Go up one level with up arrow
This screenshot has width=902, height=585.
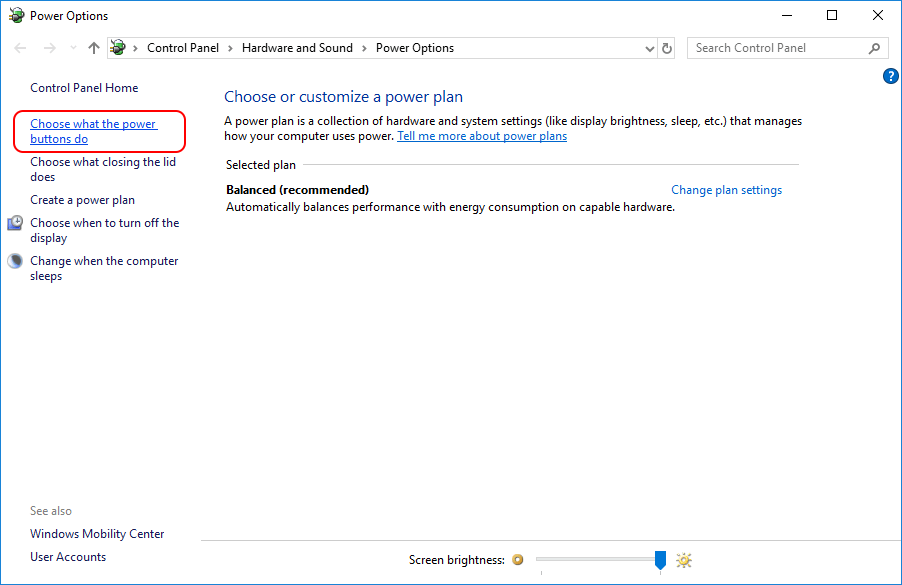coord(94,48)
